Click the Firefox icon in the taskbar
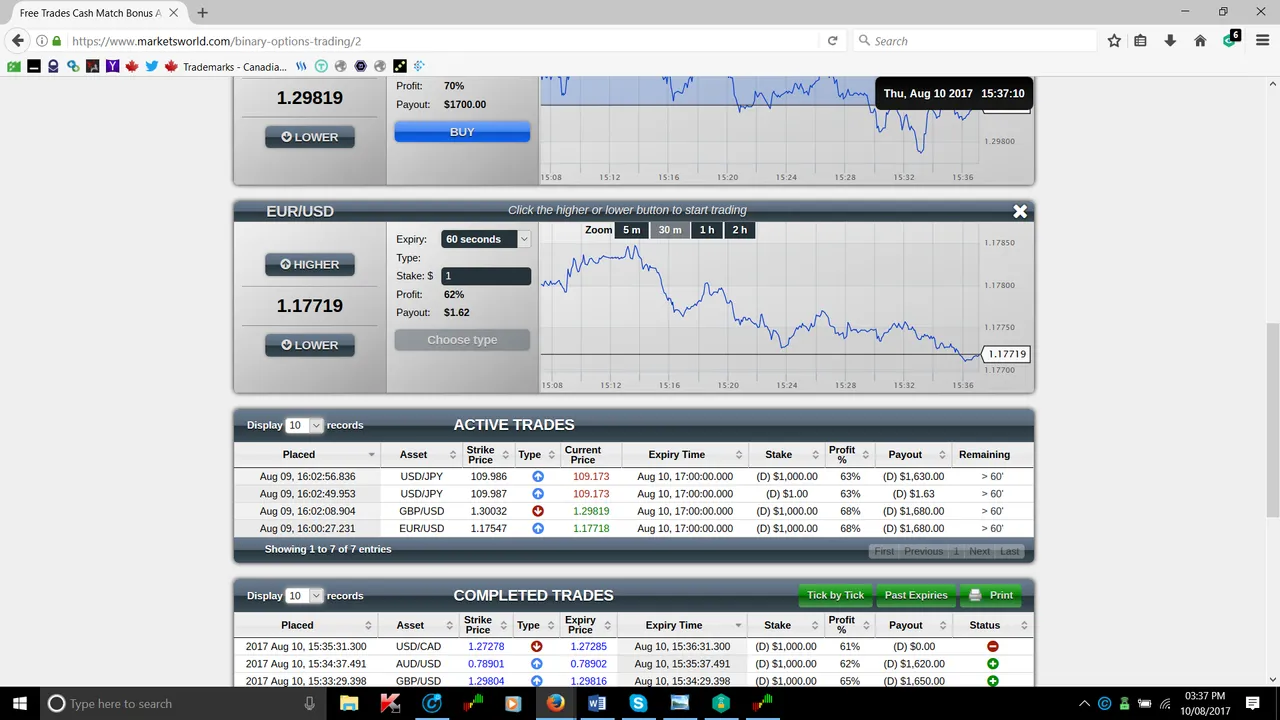 click(x=555, y=703)
